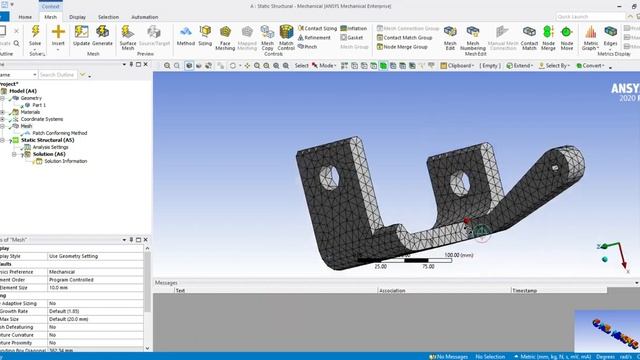
Task: Select the mesh Method icon
Action: [186, 32]
